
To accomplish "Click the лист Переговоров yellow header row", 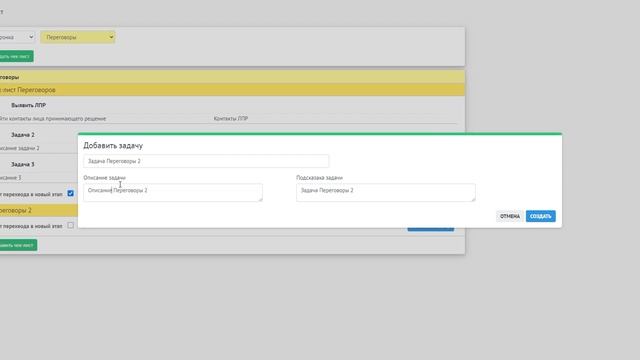I will coord(232,90).
